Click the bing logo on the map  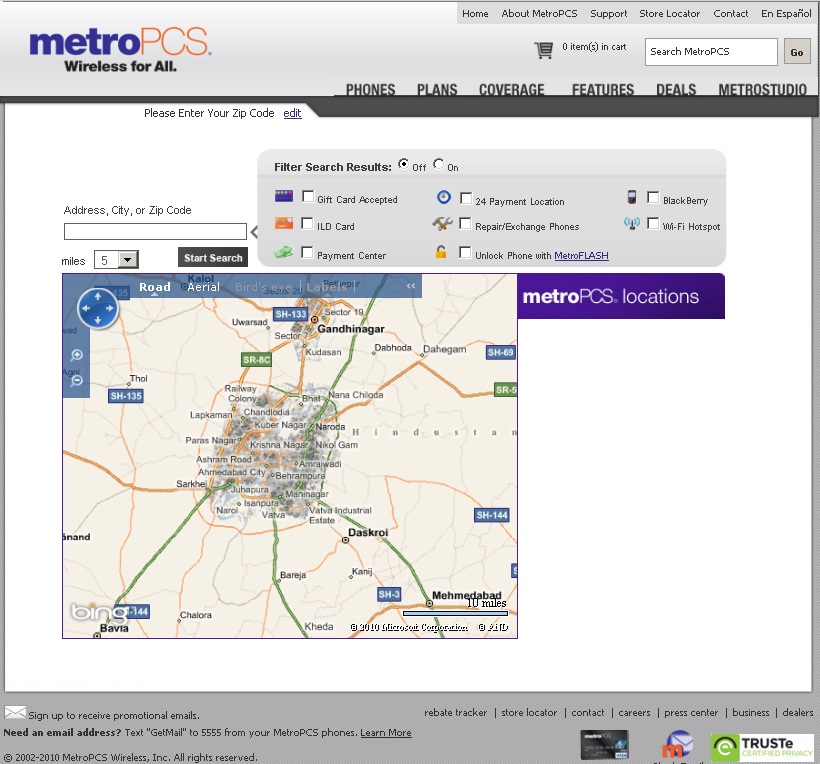click(99, 612)
